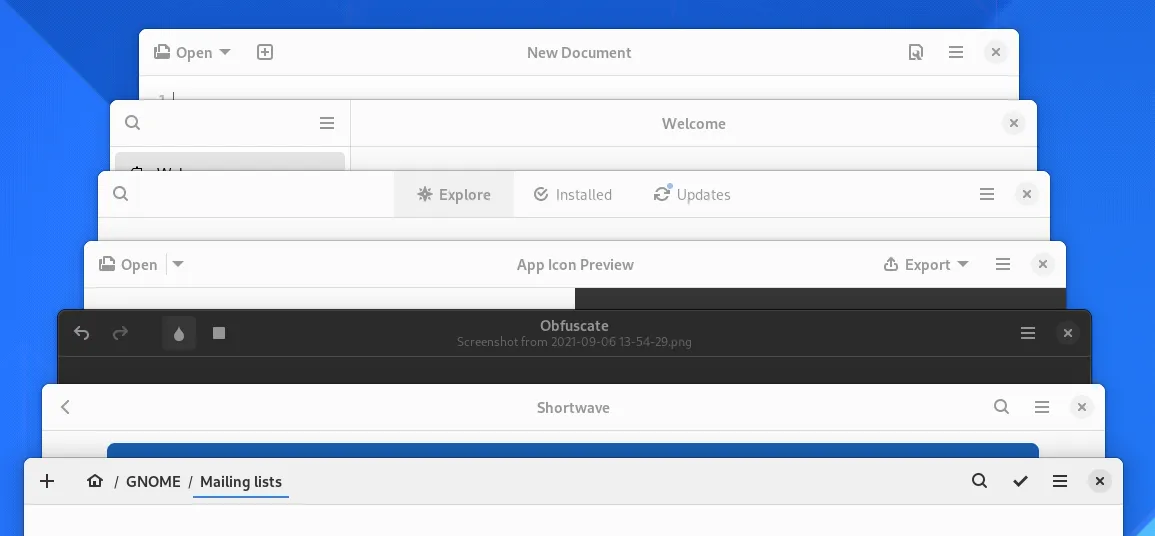Click the home icon in the path bar
Viewport: 1155px width, 536px height.
(95, 481)
